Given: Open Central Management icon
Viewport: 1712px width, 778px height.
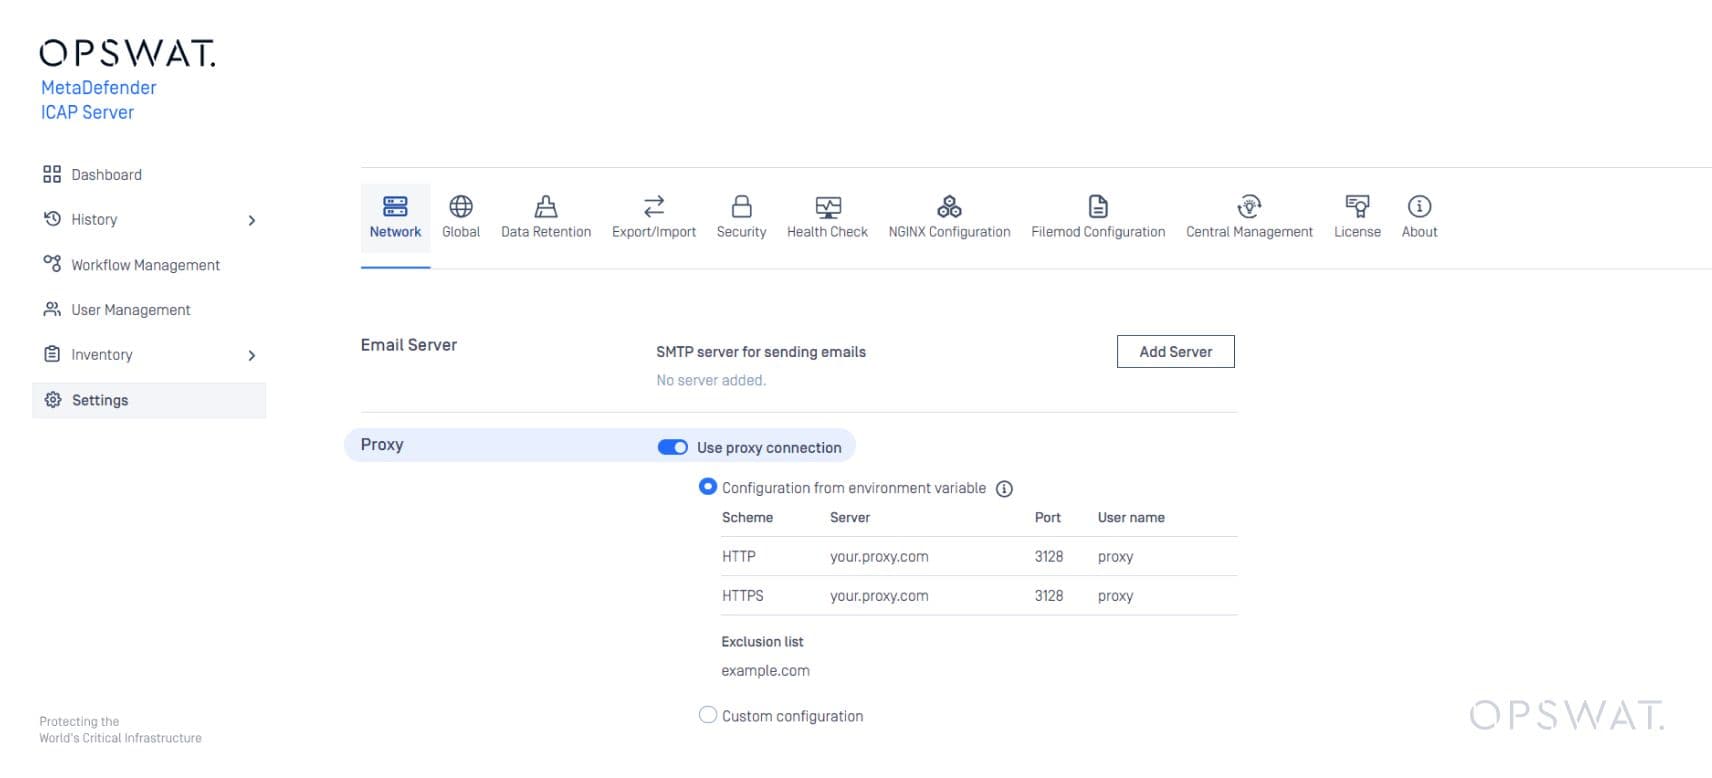Looking at the screenshot, I should 1249,206.
